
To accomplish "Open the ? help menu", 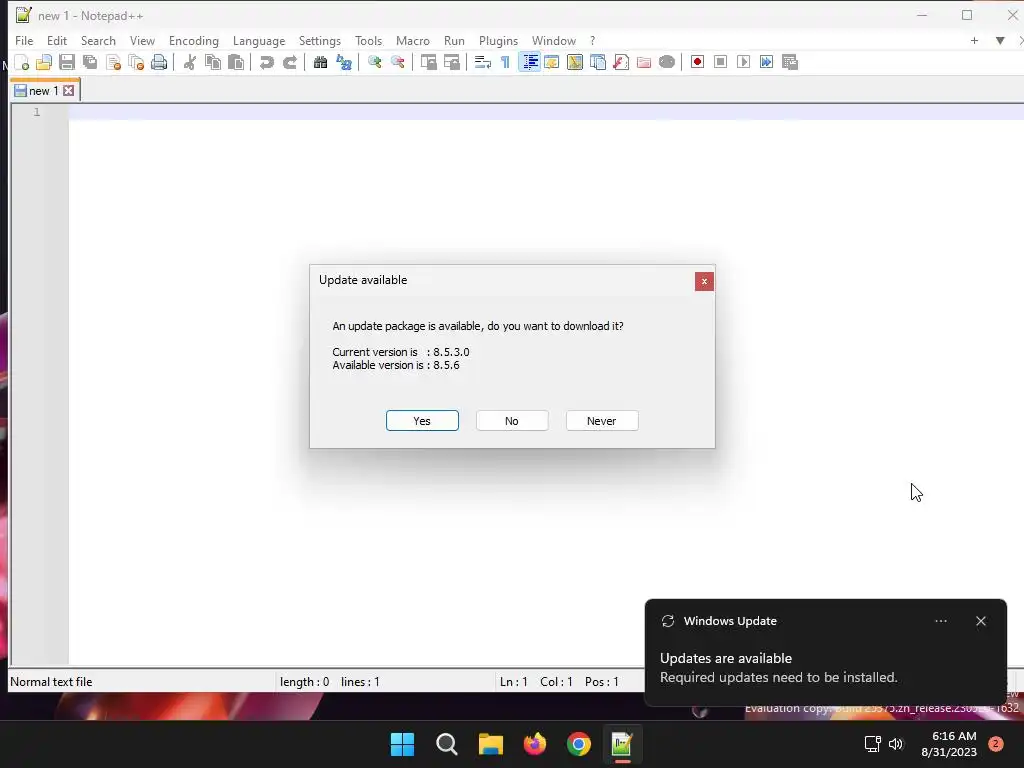I will click(x=592, y=40).
